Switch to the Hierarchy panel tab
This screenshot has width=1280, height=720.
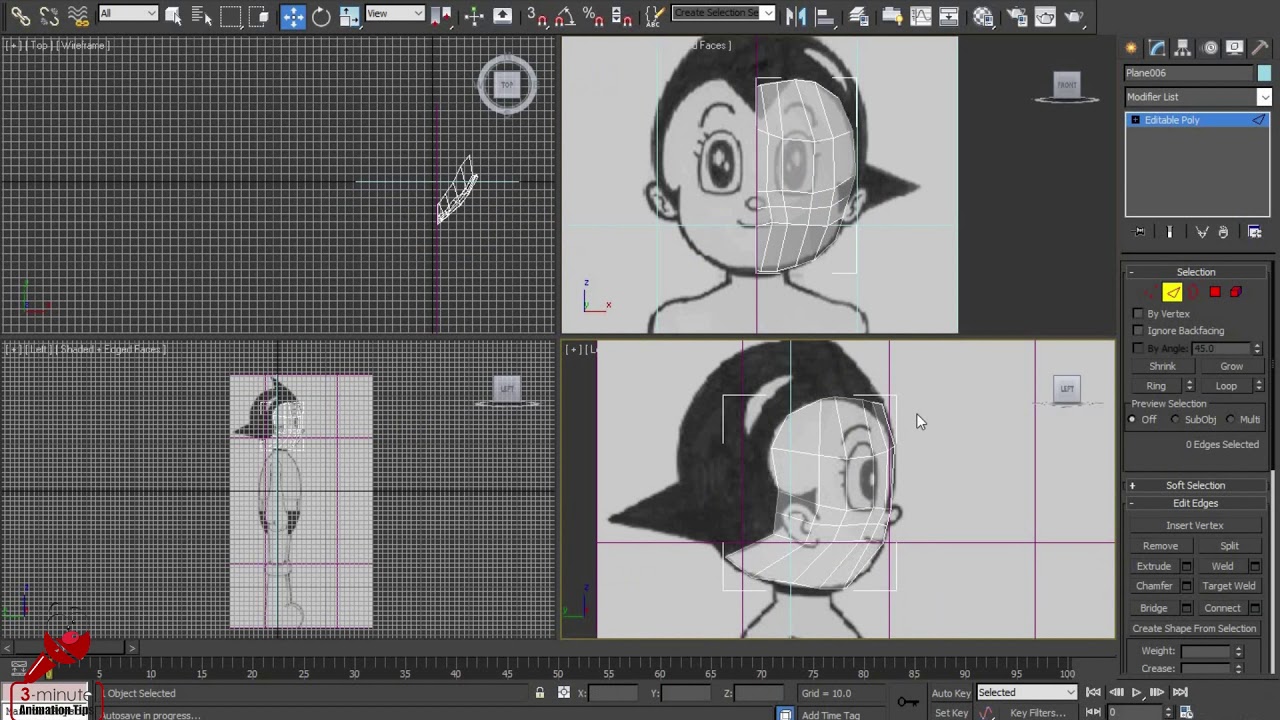(x=1183, y=47)
